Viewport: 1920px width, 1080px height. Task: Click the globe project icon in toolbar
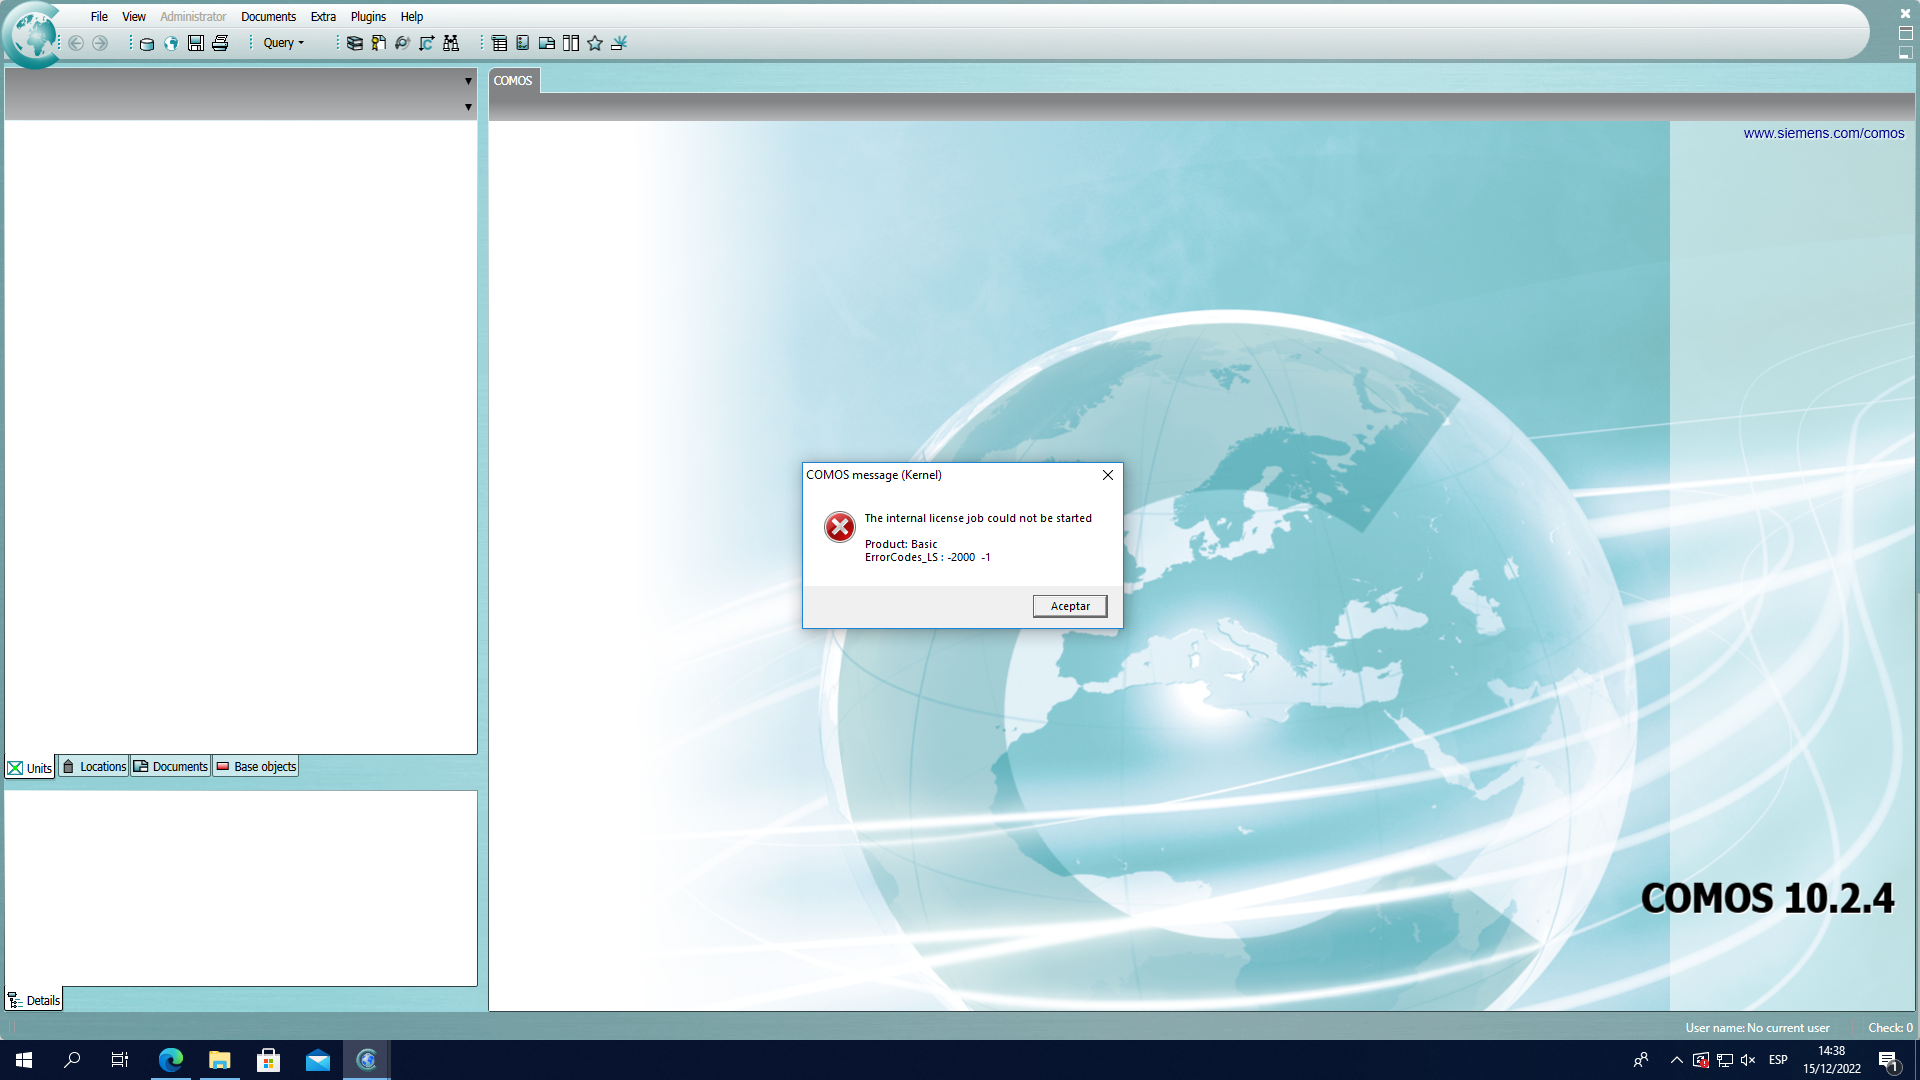pyautogui.click(x=171, y=43)
